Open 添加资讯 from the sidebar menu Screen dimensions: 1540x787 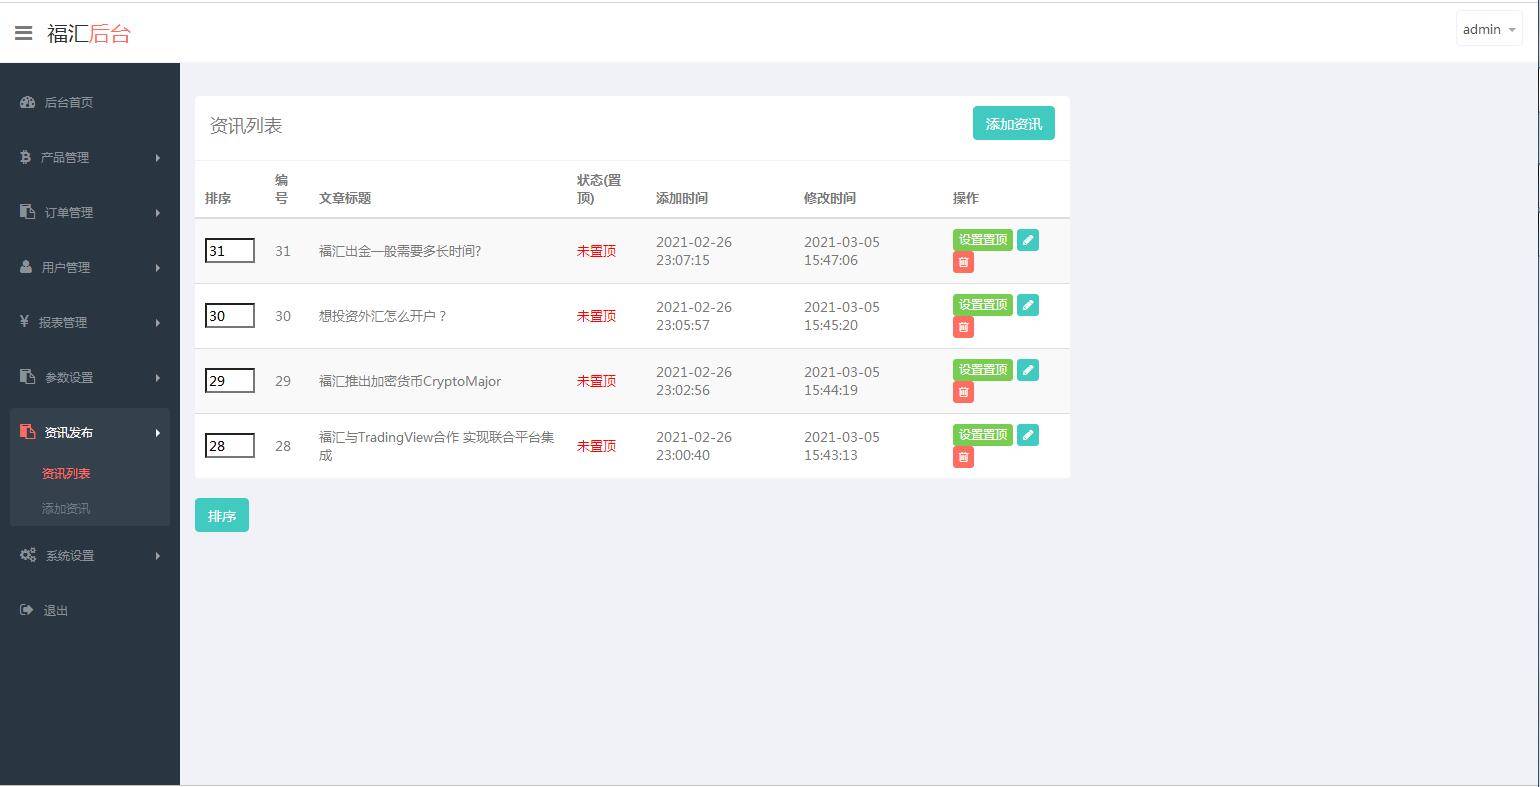point(66,508)
